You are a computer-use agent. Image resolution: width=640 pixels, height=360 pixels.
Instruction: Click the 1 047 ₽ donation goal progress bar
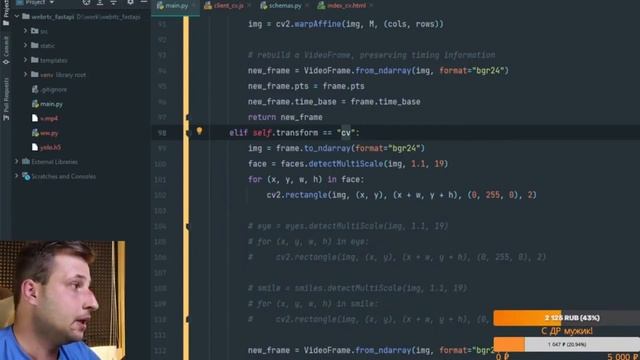click(567, 344)
